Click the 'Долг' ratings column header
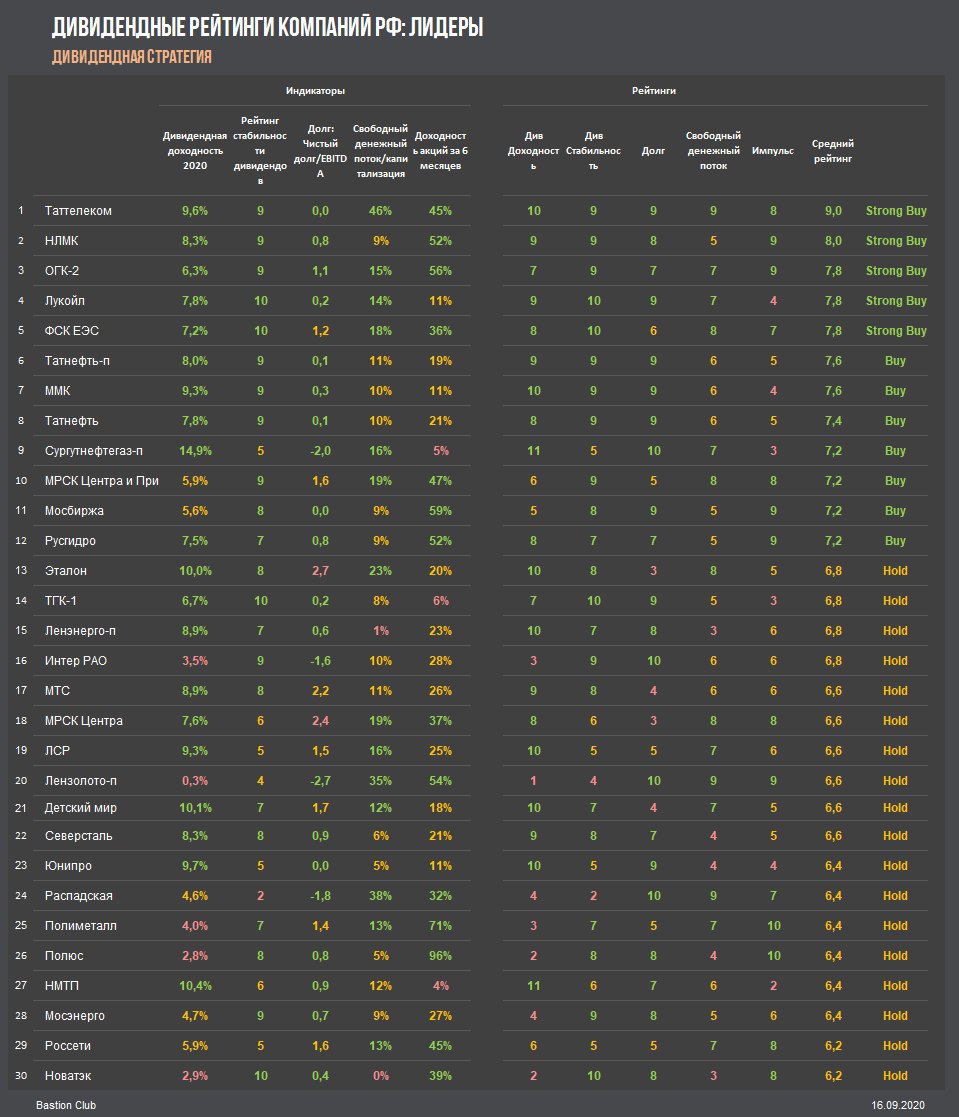 point(653,151)
